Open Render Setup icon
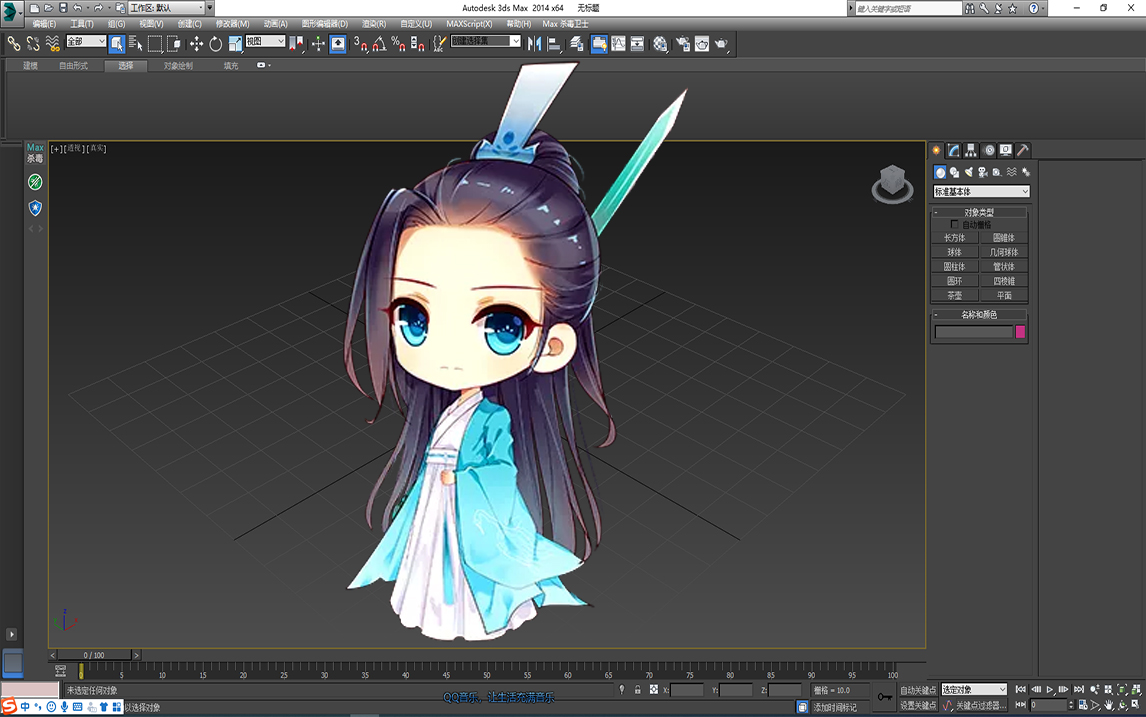 683,44
